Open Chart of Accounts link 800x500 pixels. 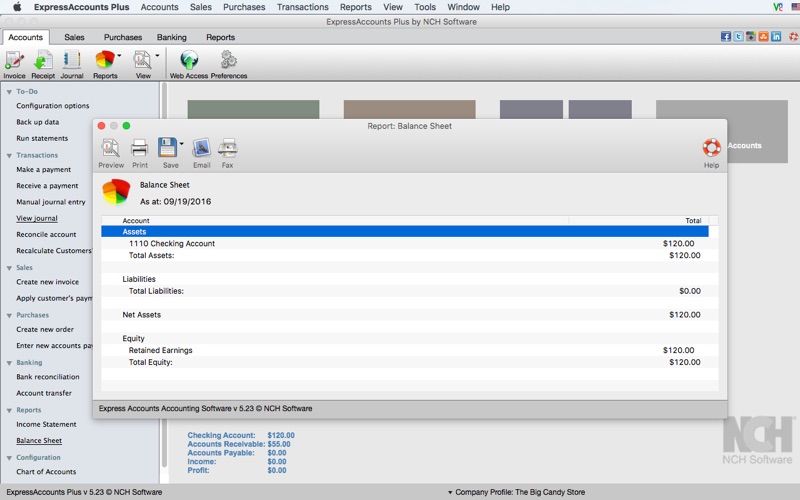(46, 472)
